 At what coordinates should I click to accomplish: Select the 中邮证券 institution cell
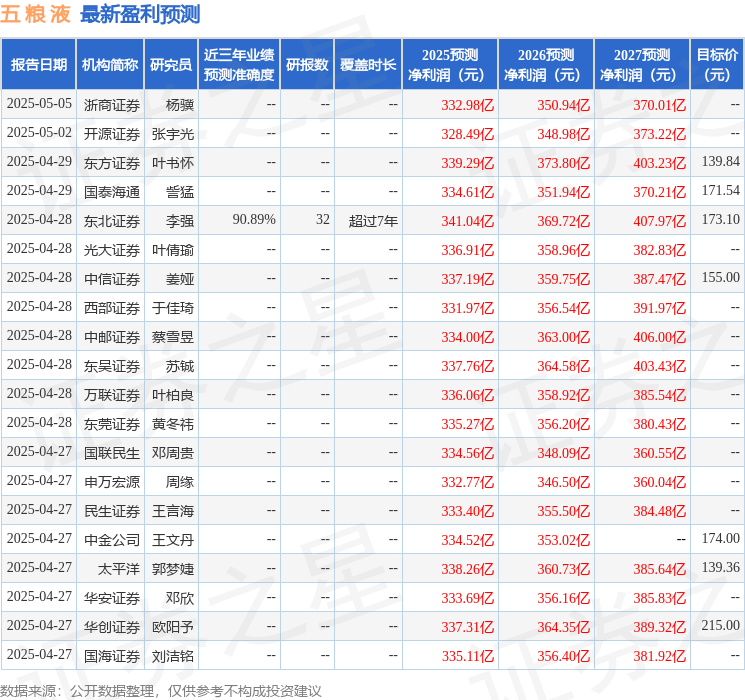(x=112, y=336)
